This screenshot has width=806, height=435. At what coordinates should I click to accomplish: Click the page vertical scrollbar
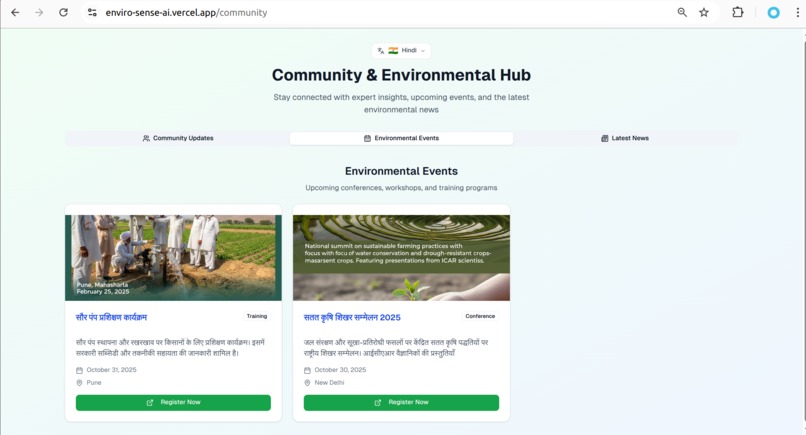tap(803, 231)
